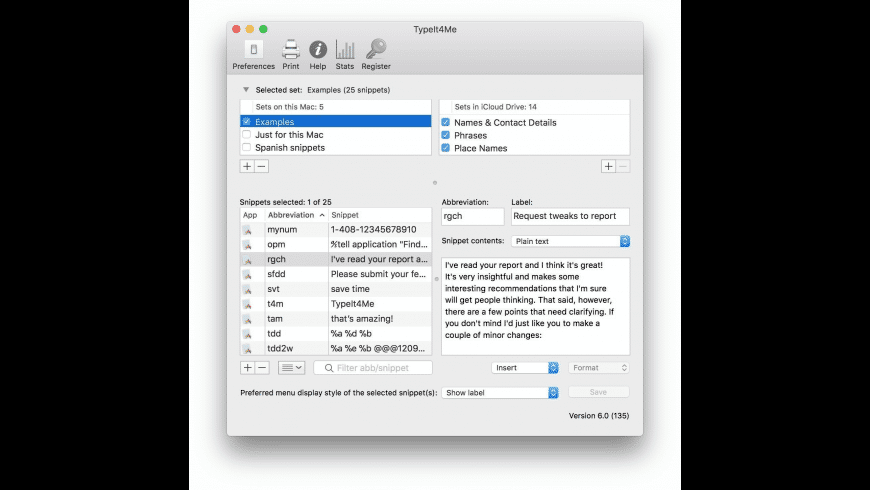Screen dimensions: 870x490
Task: Uncheck the Phrases iCloud set
Action: 446,135
